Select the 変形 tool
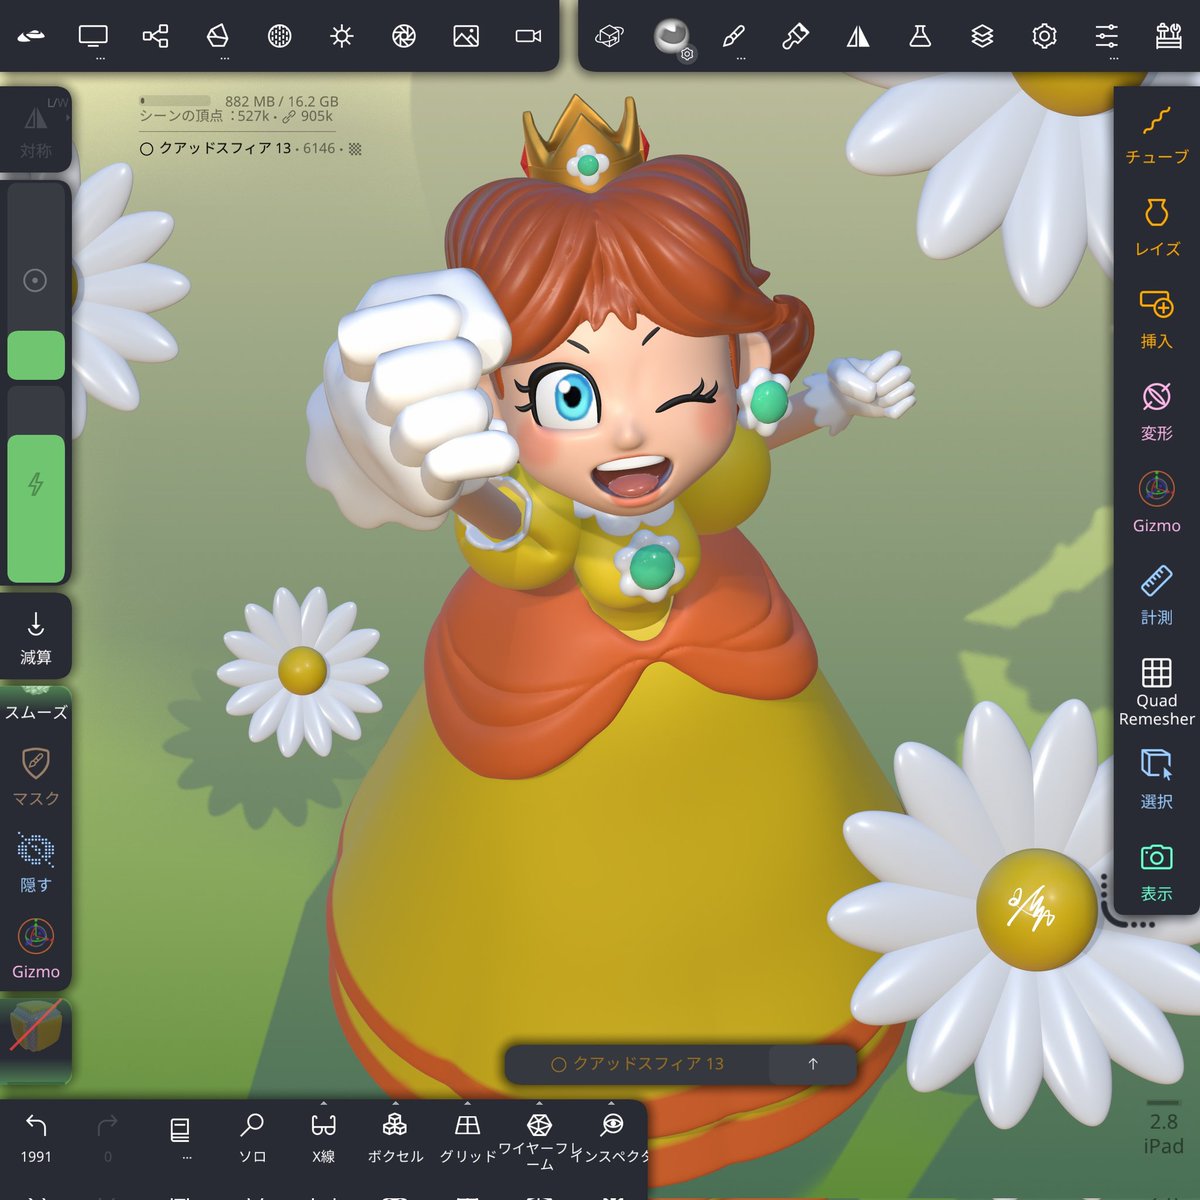 (1157, 412)
